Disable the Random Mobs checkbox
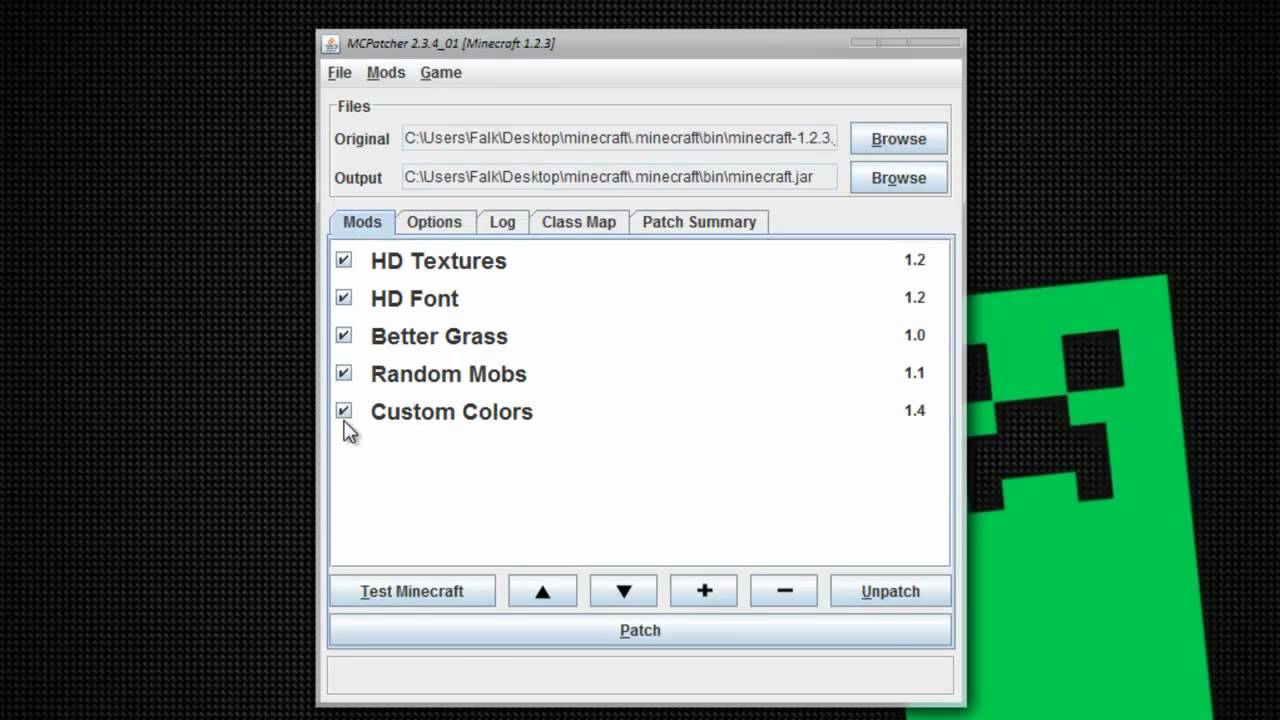 pyautogui.click(x=344, y=373)
